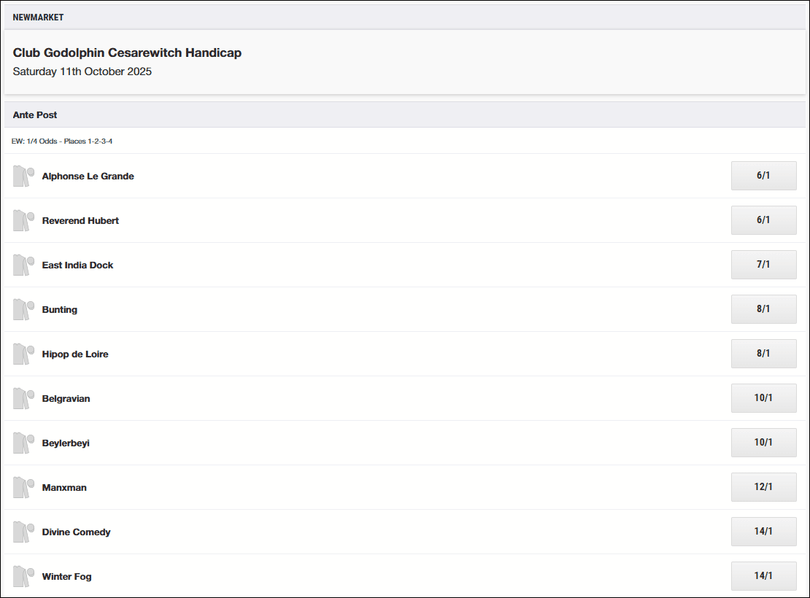Select the 7/1 odds for East India Dock

pos(764,265)
